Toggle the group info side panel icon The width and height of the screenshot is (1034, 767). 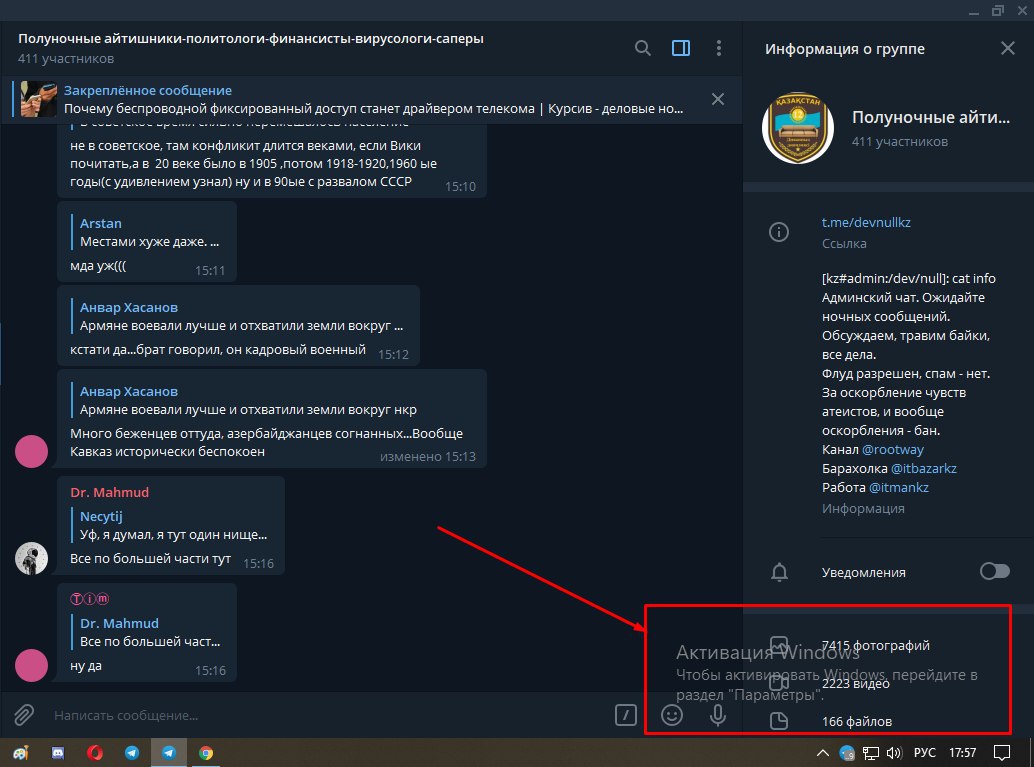click(x=681, y=48)
